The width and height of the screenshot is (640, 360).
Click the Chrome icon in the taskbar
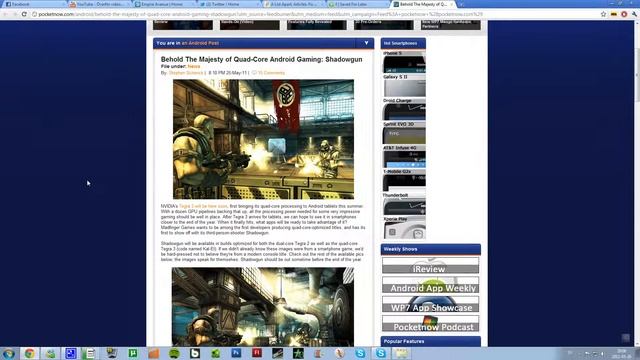coord(29,353)
